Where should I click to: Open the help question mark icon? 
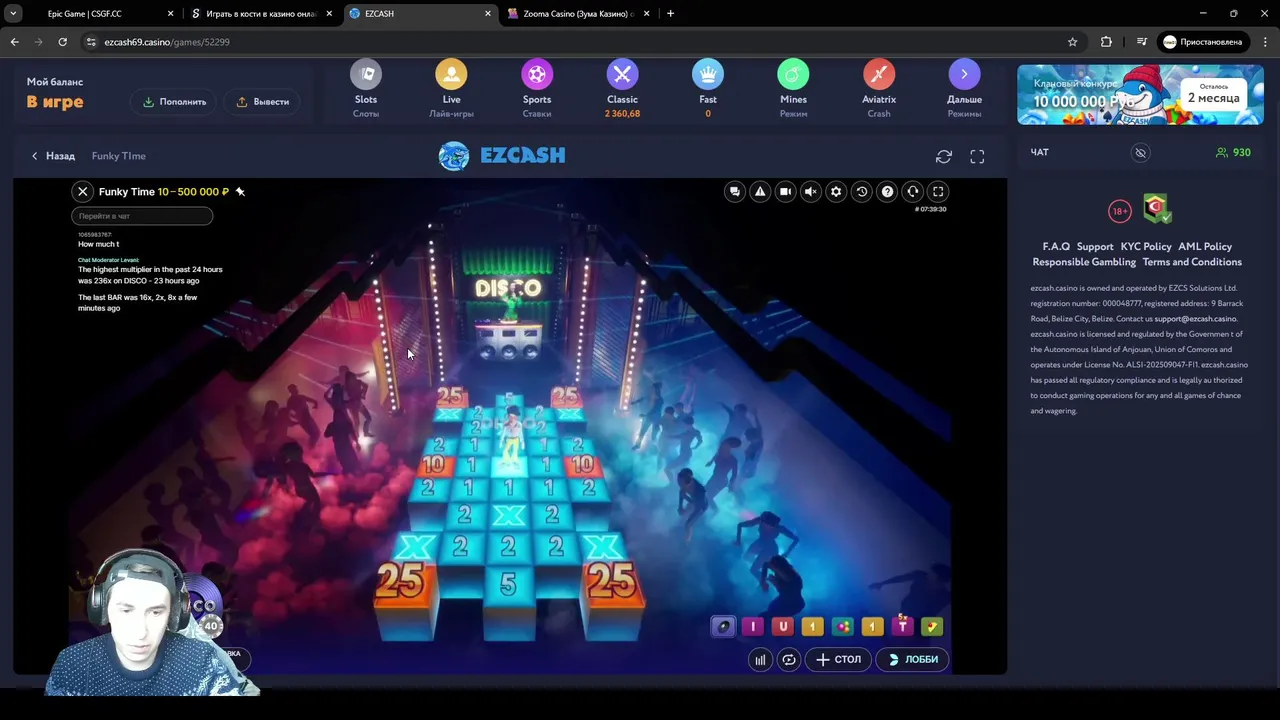tap(887, 192)
